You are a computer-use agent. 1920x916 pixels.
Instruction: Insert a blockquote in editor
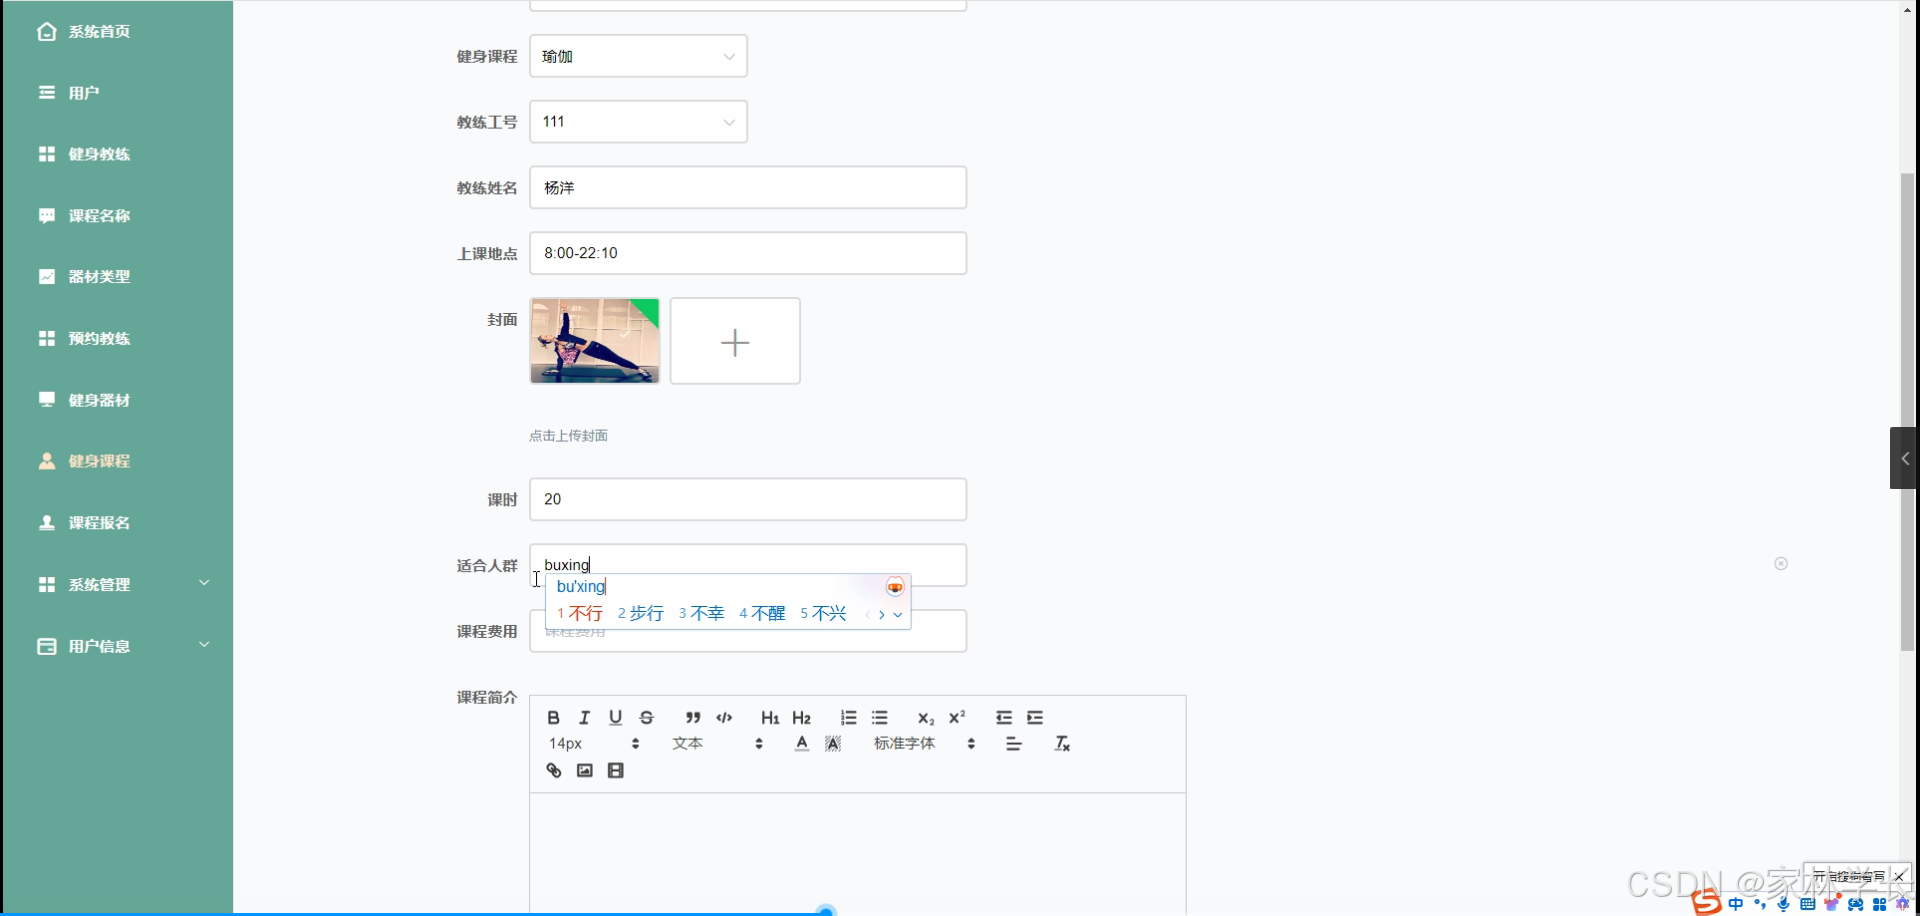pyautogui.click(x=693, y=718)
